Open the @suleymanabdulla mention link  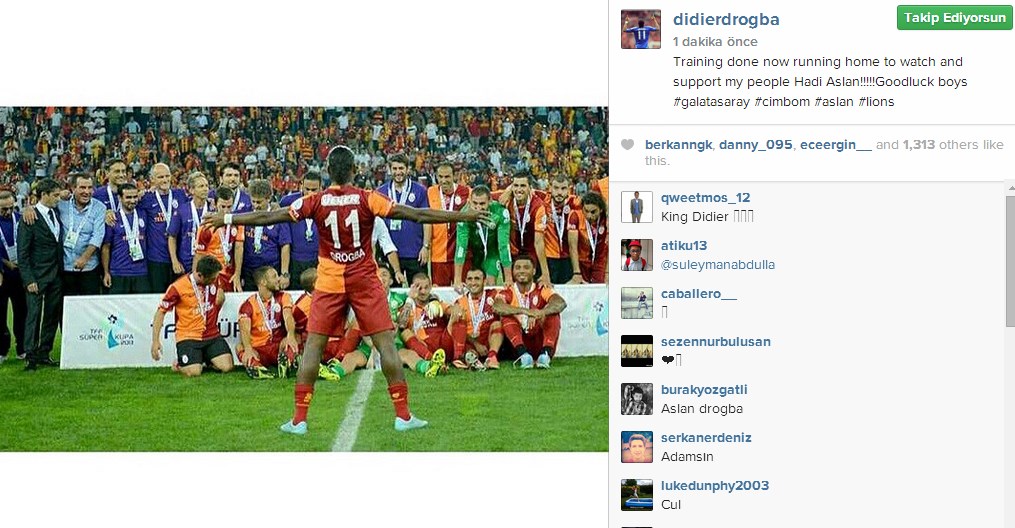pos(717,265)
